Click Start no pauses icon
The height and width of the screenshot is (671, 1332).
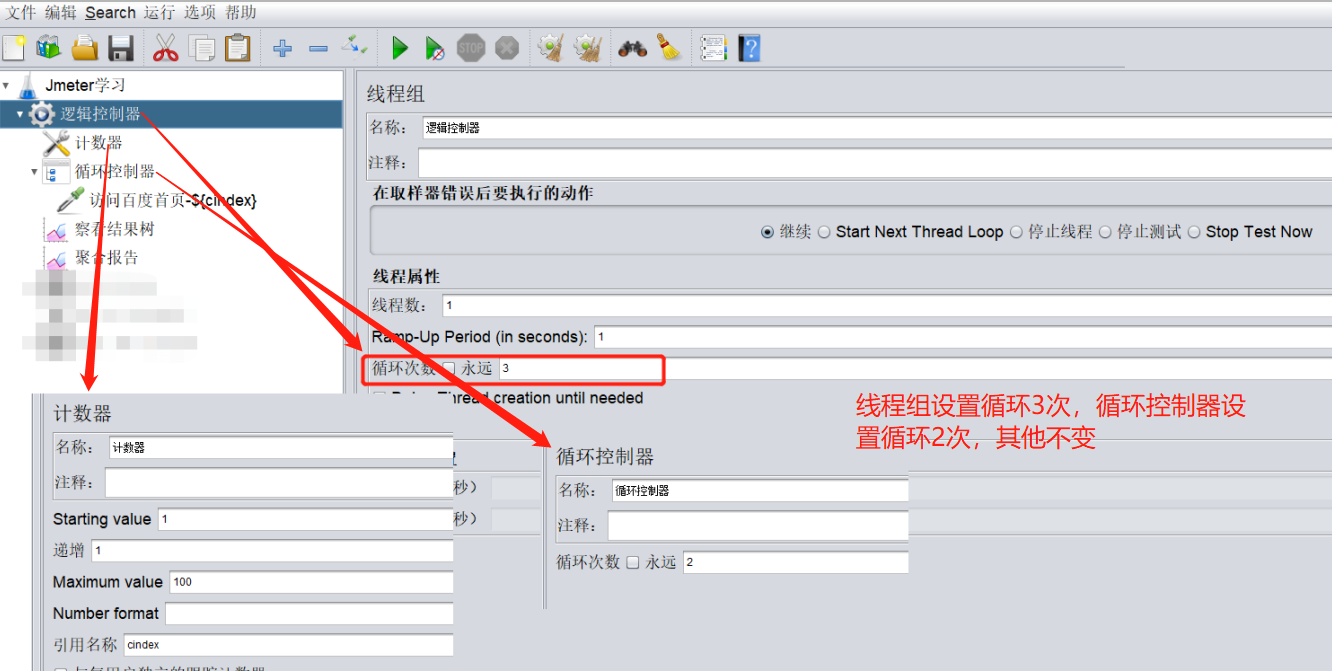pyautogui.click(x=435, y=47)
